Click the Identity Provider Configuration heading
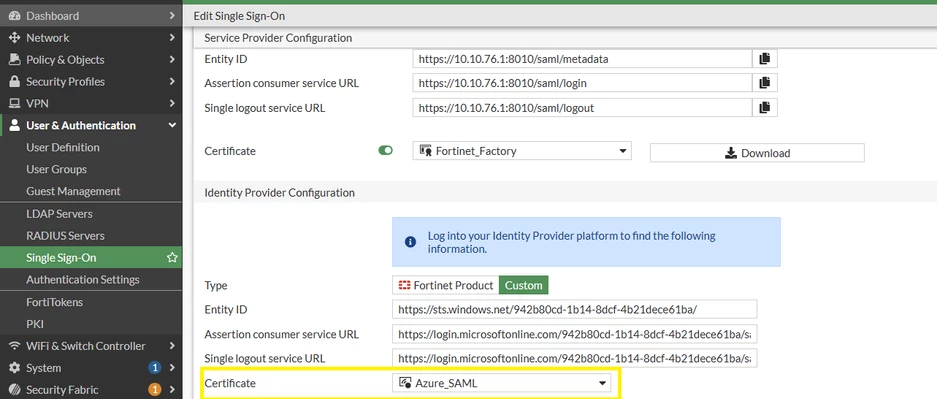 pos(280,193)
